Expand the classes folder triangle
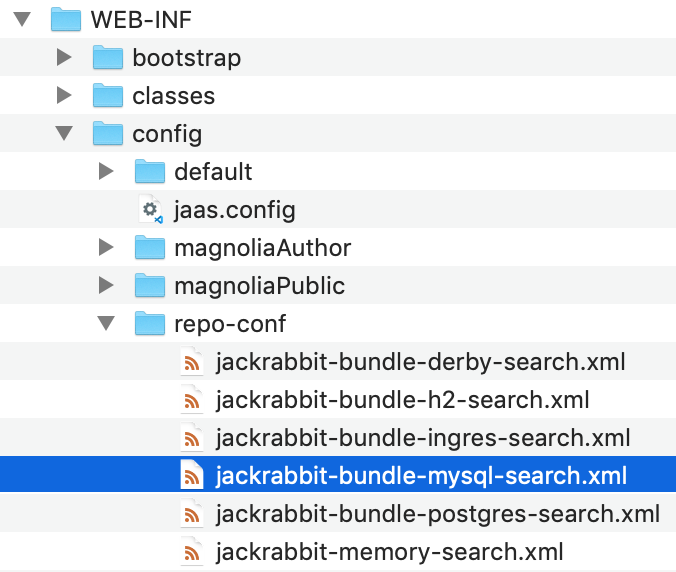676x572 pixels. pos(64,95)
